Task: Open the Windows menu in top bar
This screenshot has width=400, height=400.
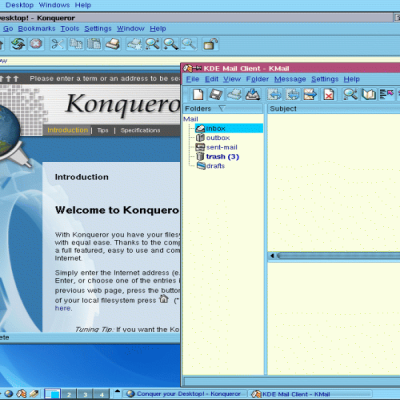Action: 54,5
